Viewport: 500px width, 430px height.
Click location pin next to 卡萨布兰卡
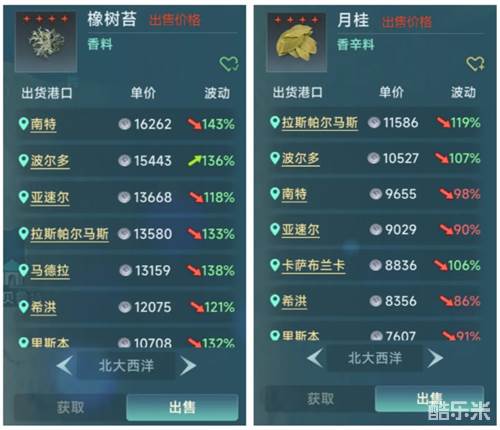tap(274, 265)
